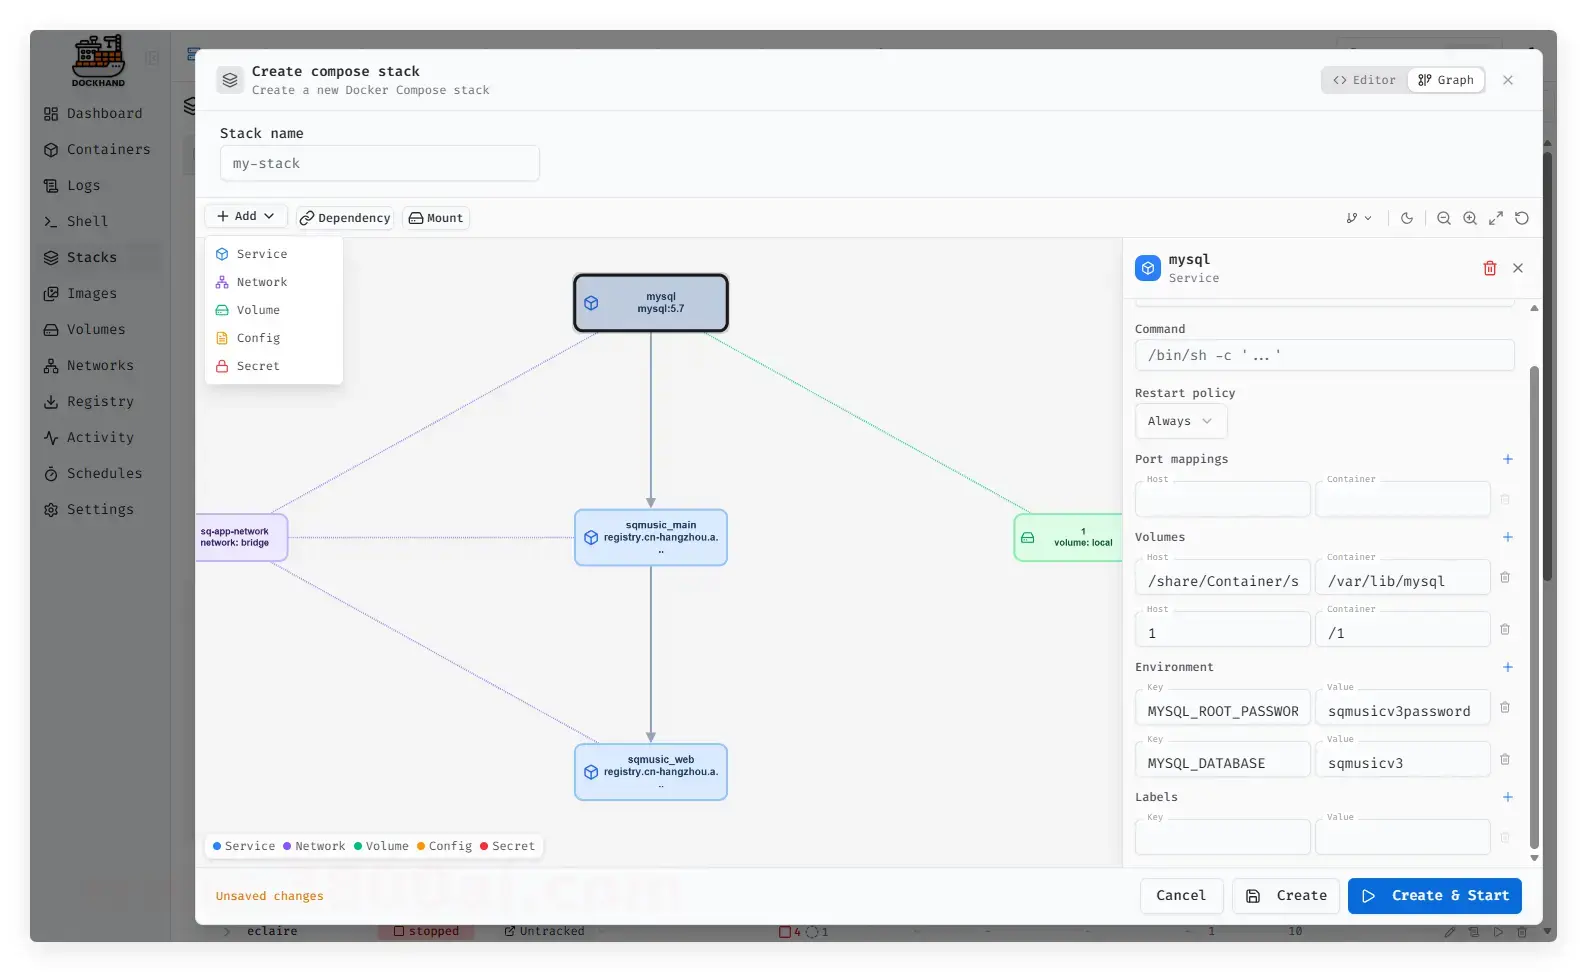Choose Secret from the Add menu
This screenshot has width=1587, height=972.
point(257,366)
